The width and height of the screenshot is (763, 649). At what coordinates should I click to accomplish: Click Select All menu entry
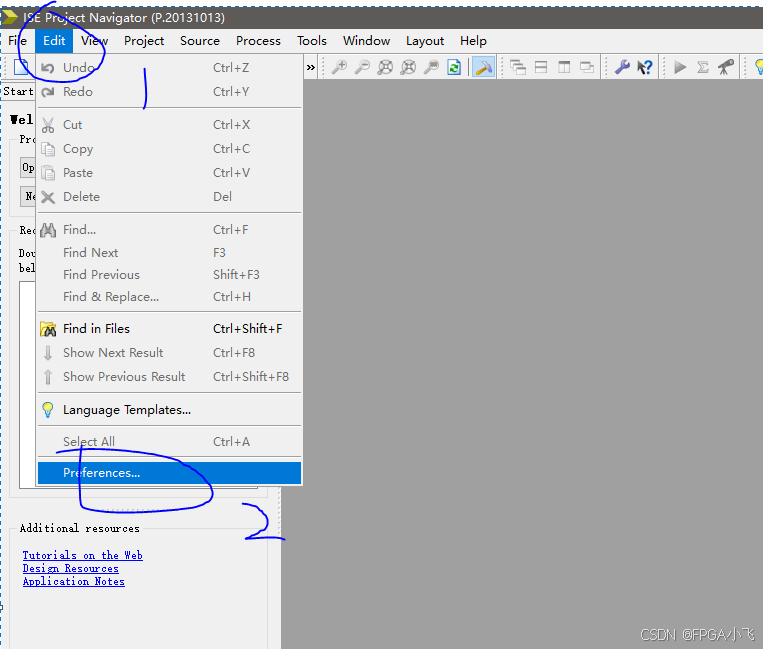click(169, 442)
